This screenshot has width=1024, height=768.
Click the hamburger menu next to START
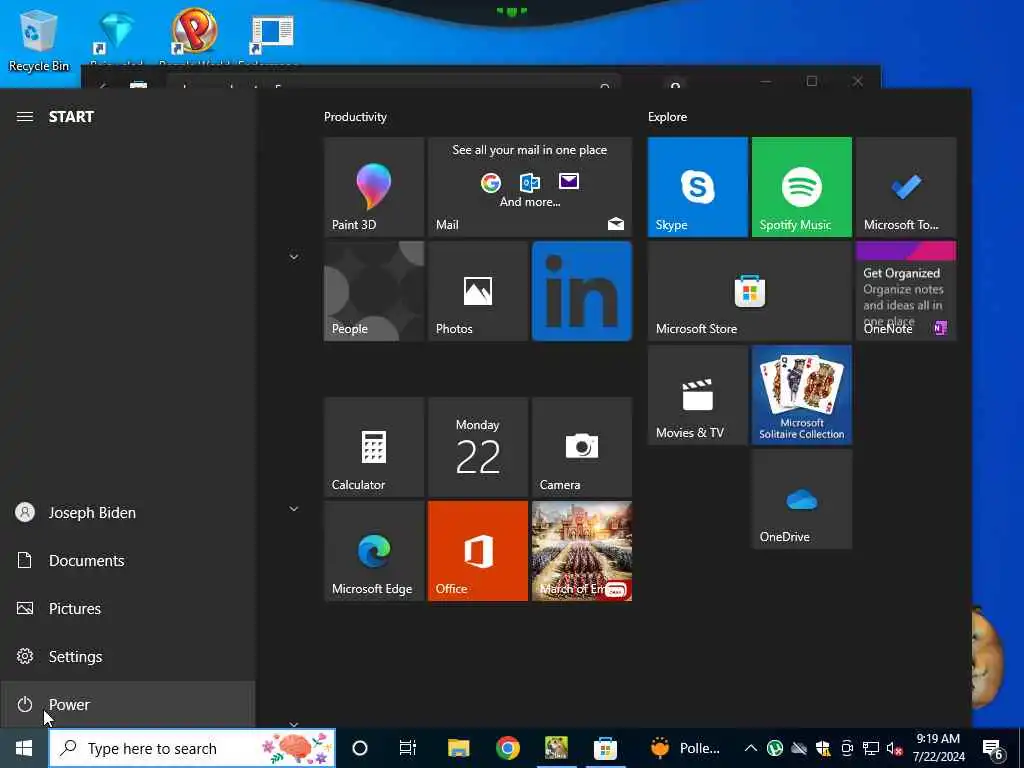coord(25,117)
